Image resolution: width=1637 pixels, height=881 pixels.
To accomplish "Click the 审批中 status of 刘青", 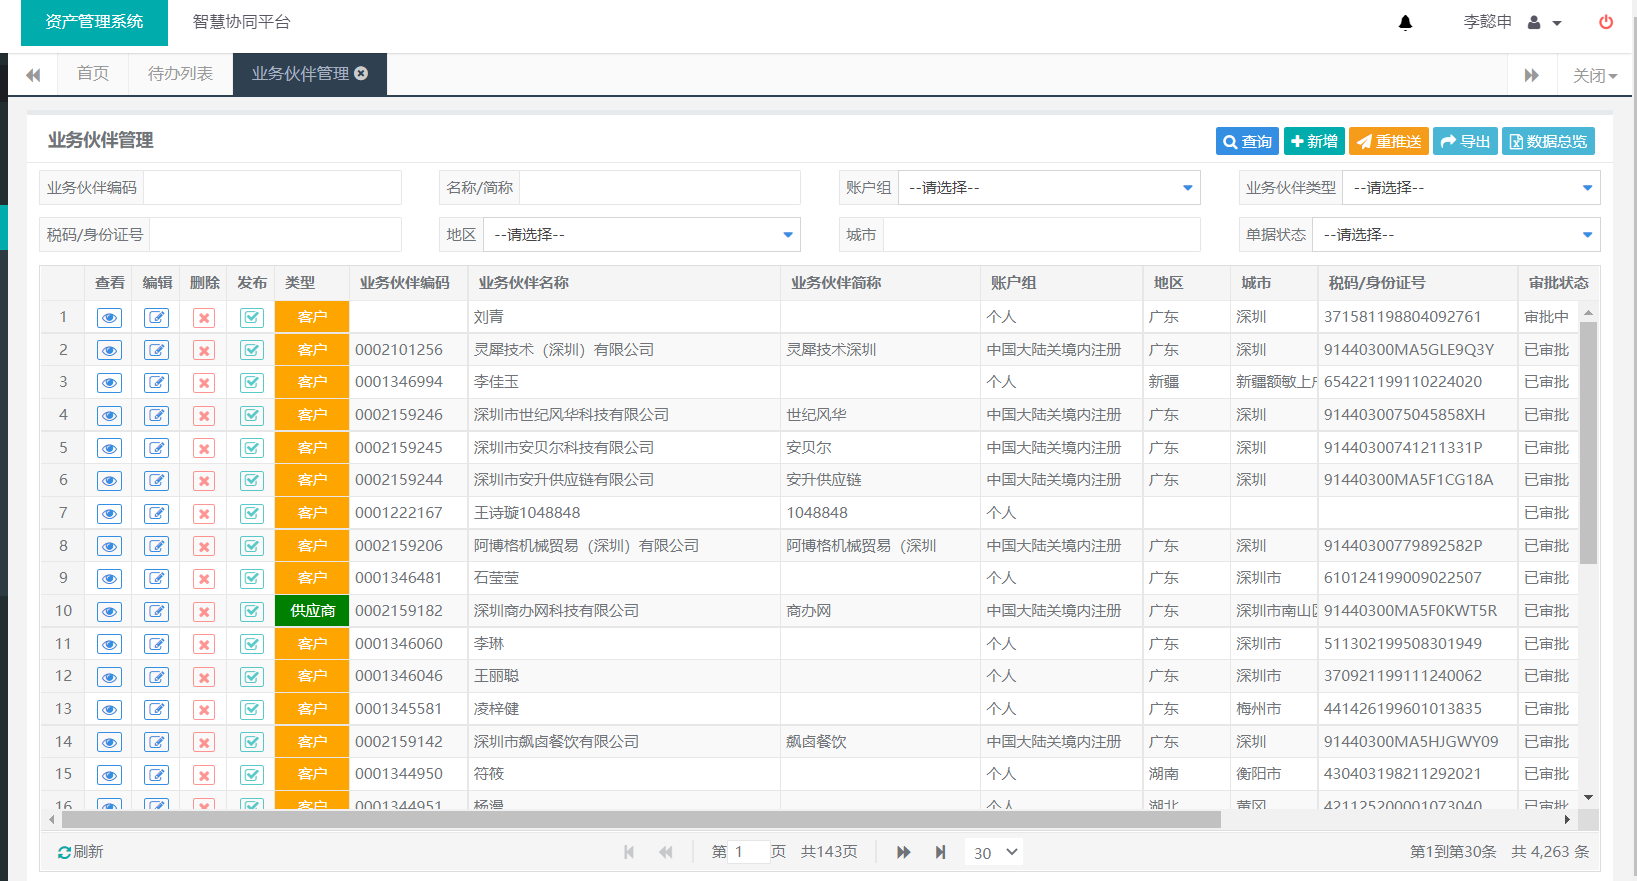I will point(1546,317).
